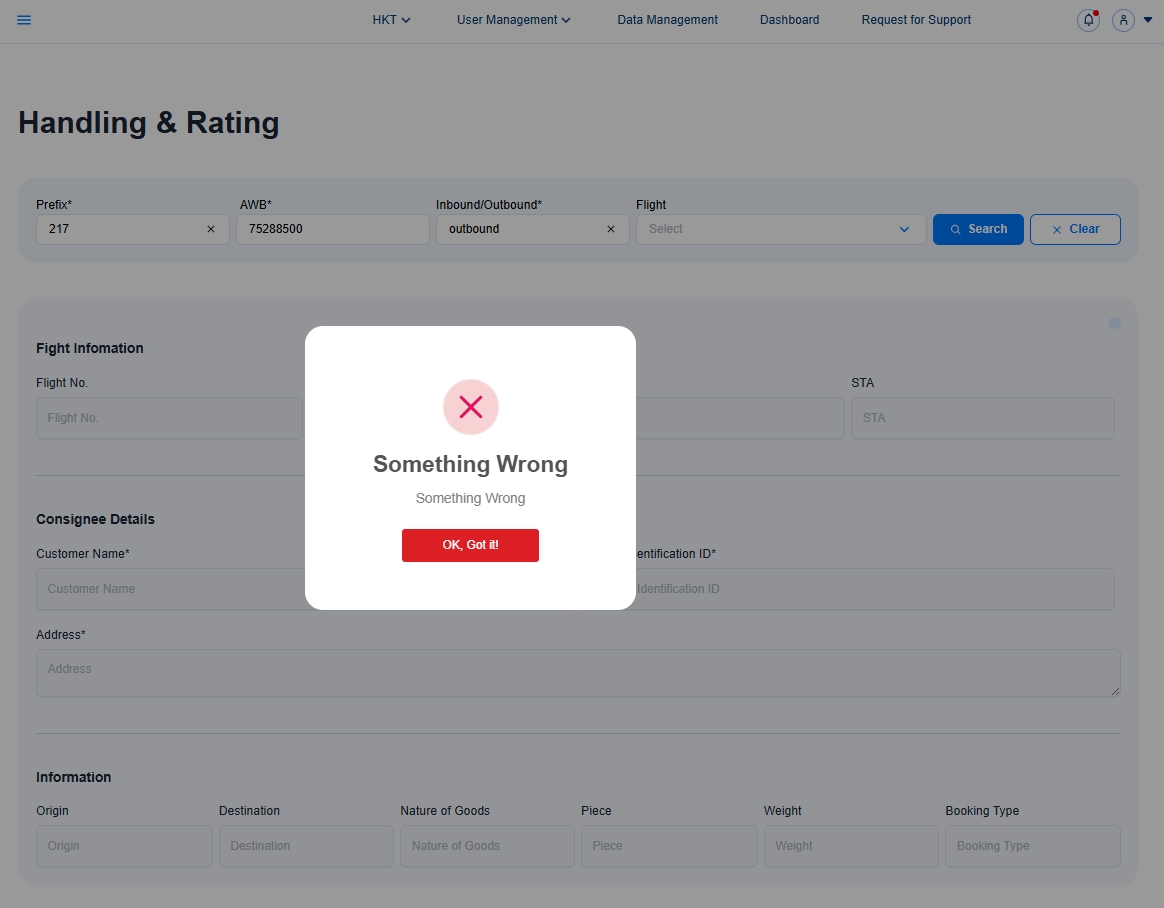Image resolution: width=1164 pixels, height=908 pixels.
Task: Focus the Address text area
Action: pyautogui.click(x=577, y=673)
